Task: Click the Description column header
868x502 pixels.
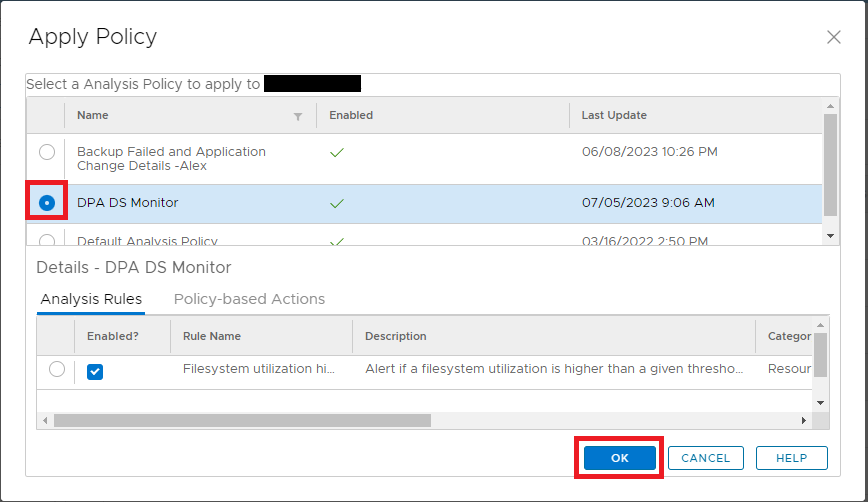Action: [395, 336]
